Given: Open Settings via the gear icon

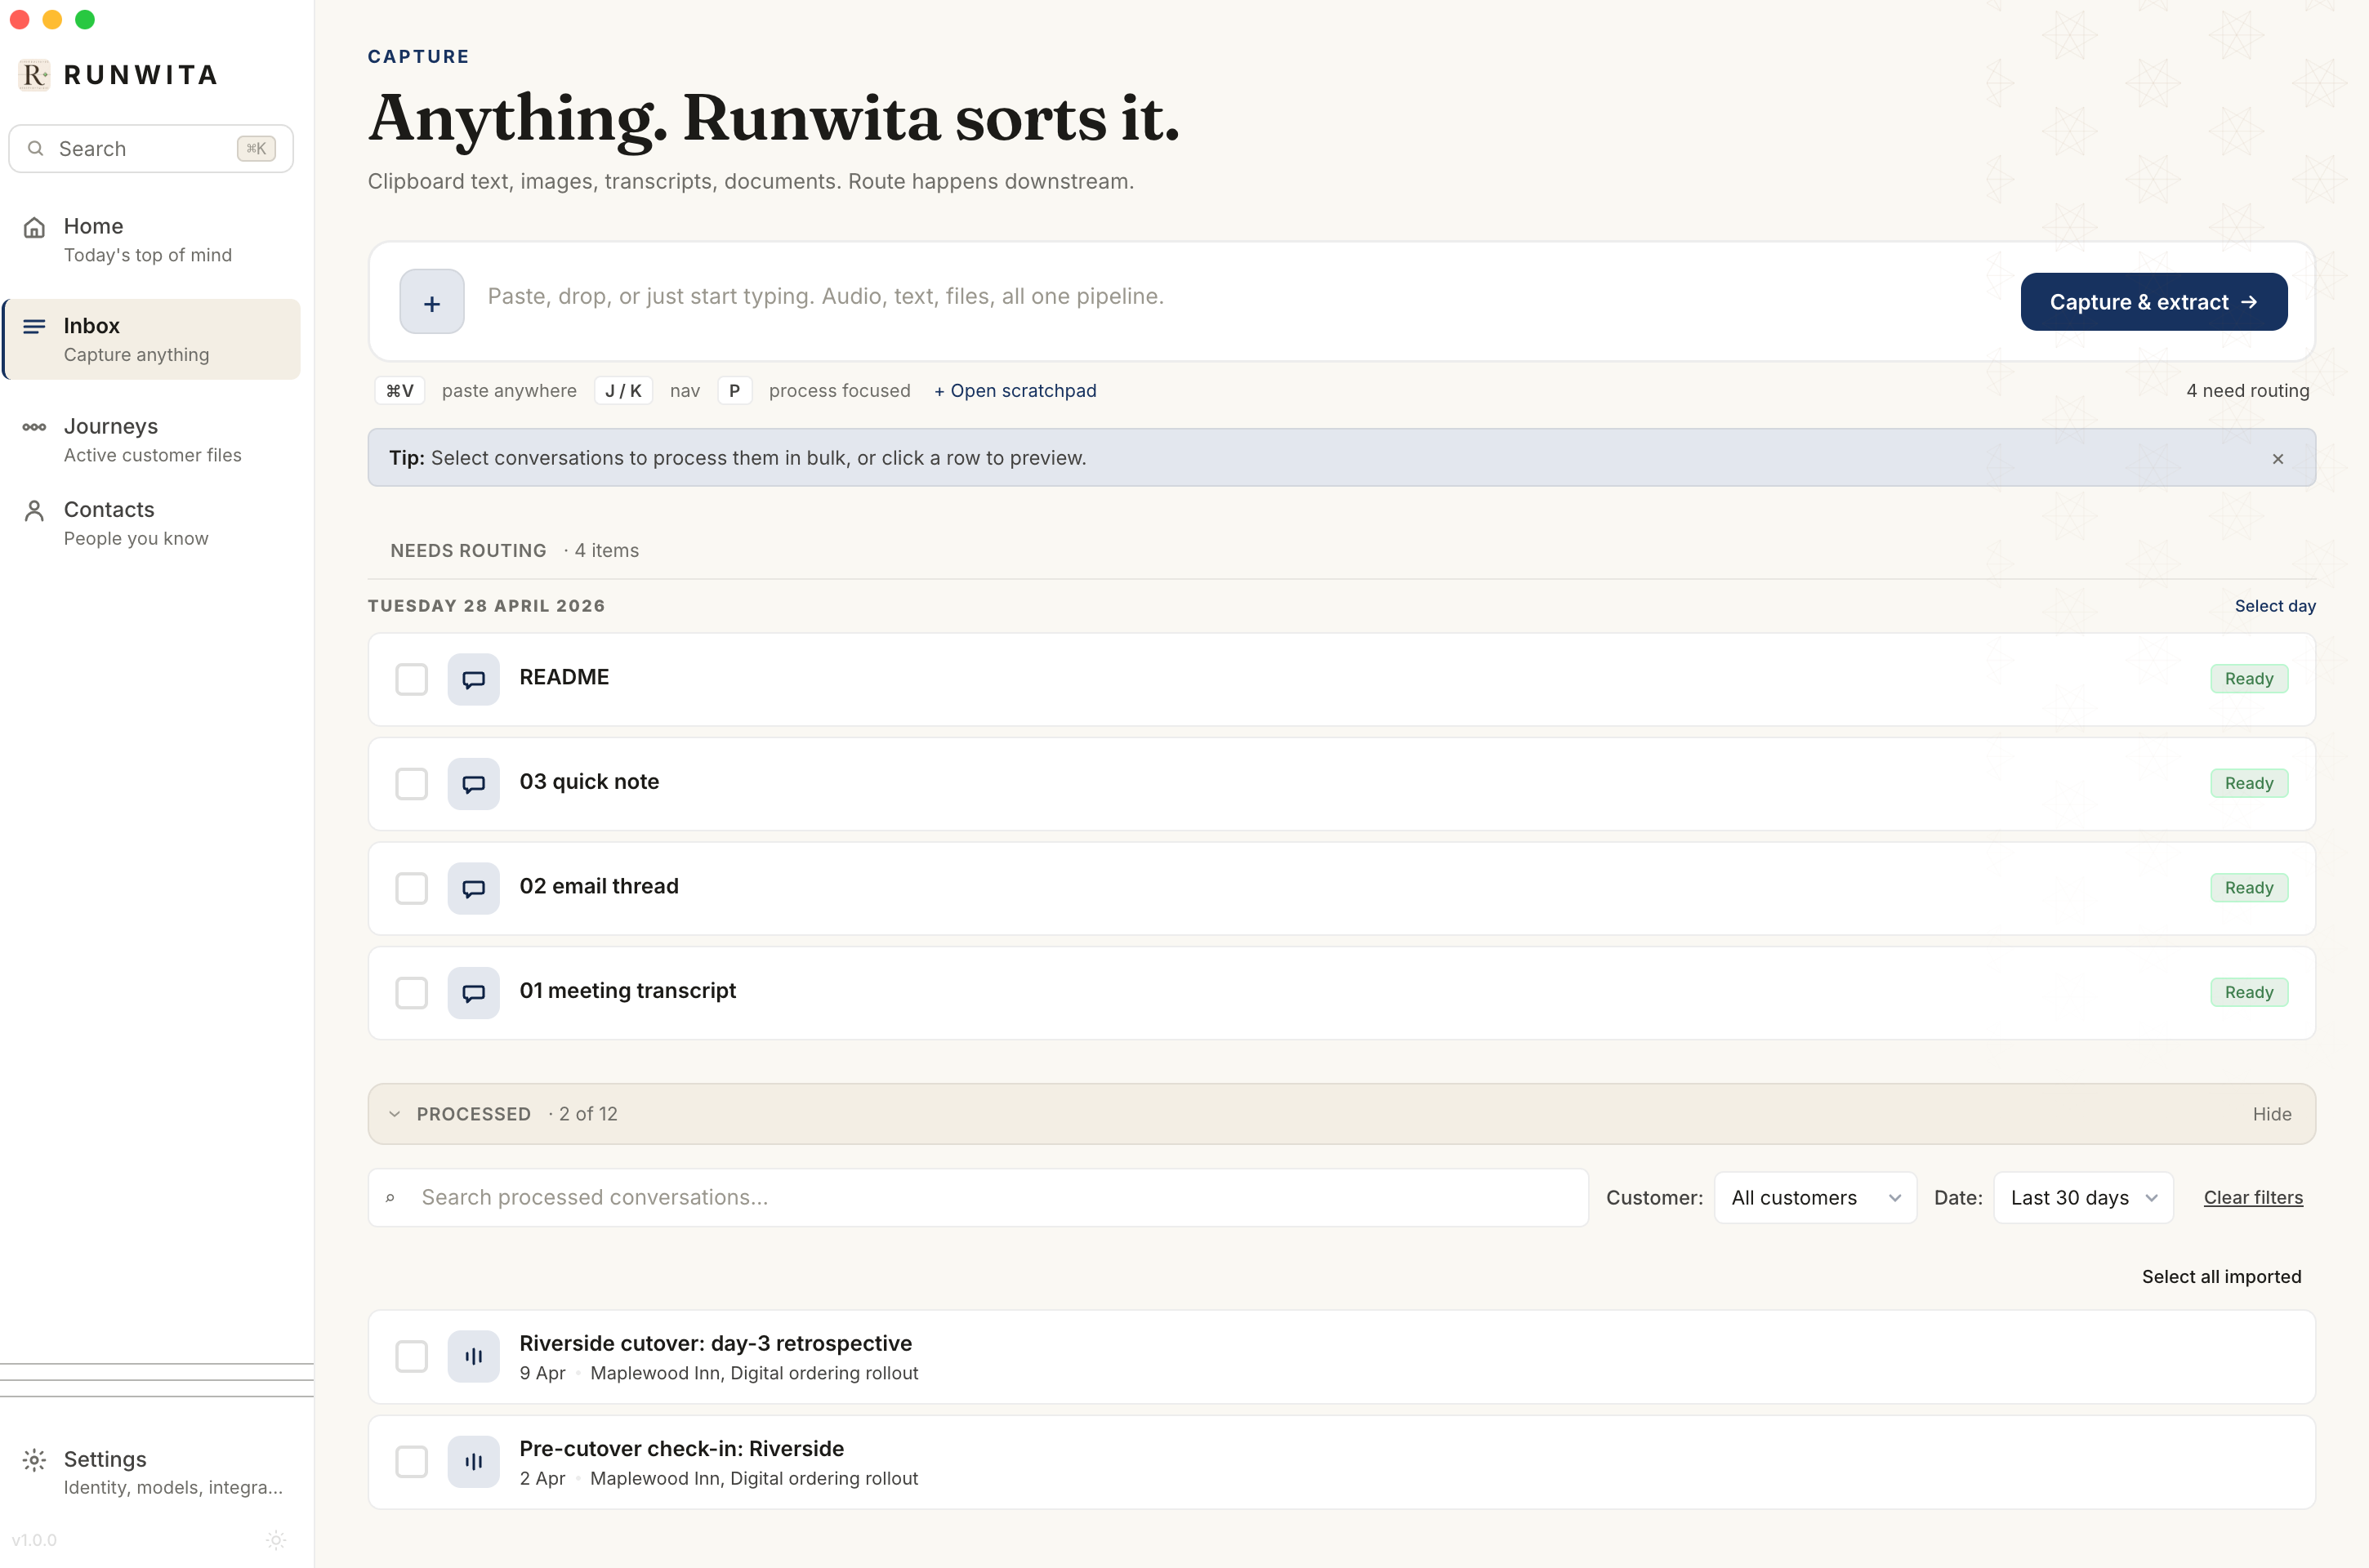Looking at the screenshot, I should point(34,1460).
